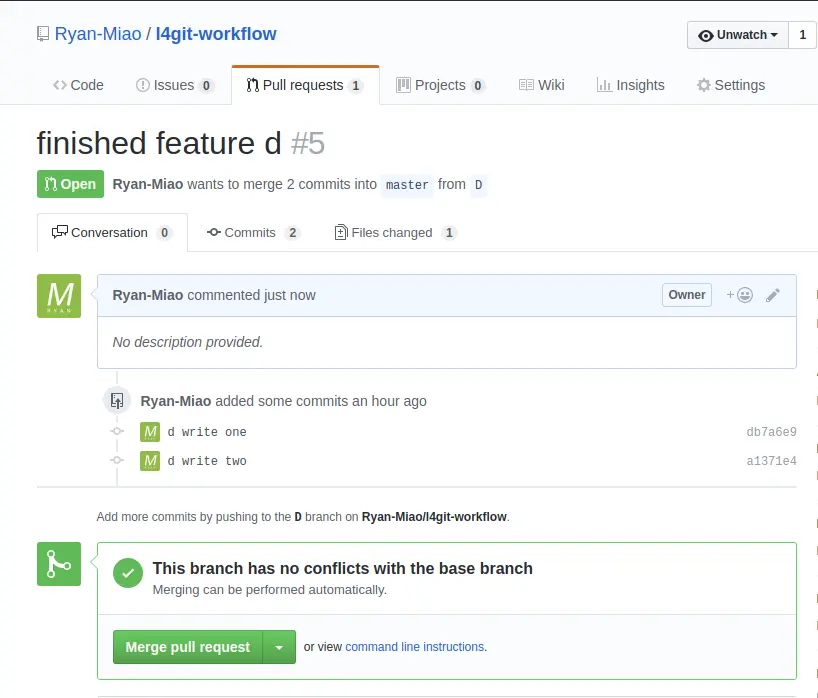The width and height of the screenshot is (818, 698).
Task: Click the Settings gear icon
Action: (x=704, y=85)
